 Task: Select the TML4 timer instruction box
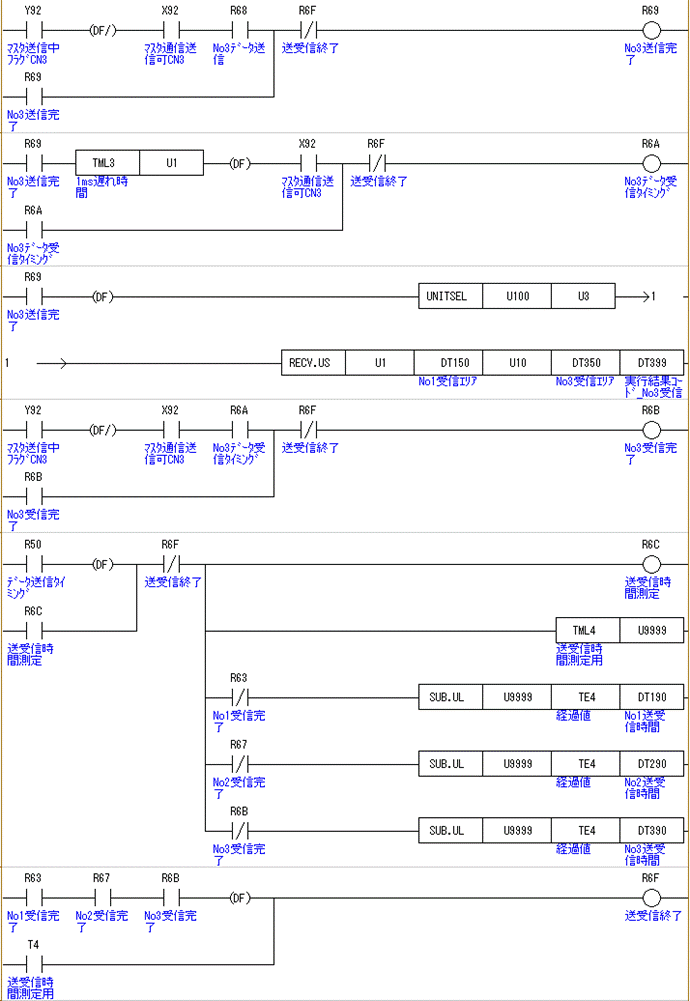[585, 631]
